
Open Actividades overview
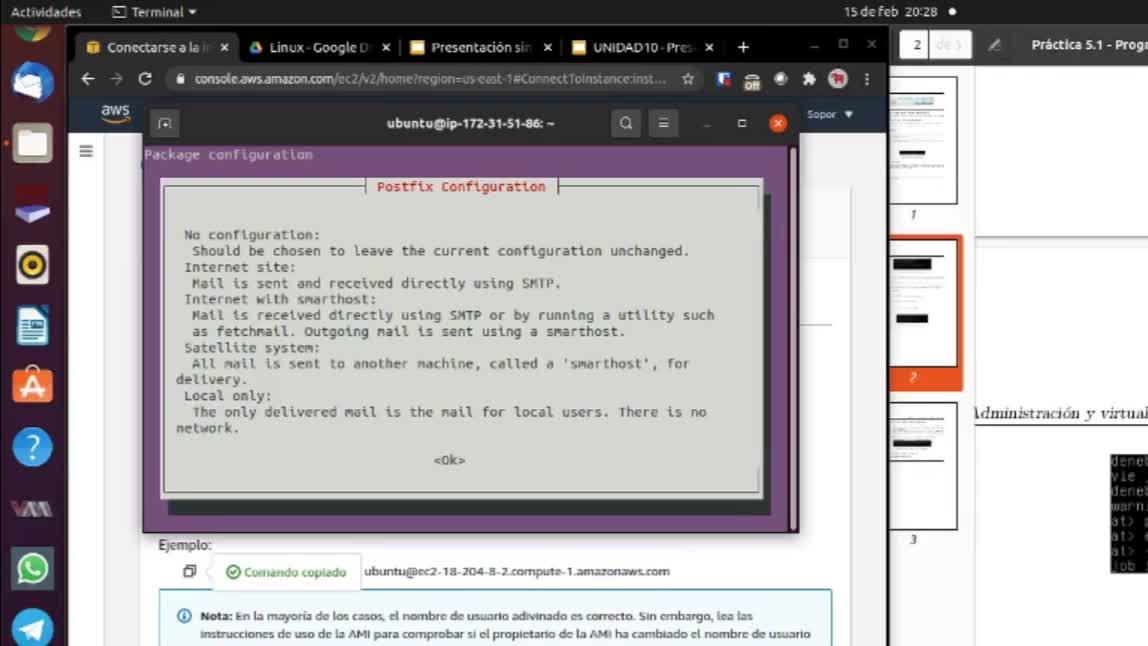45,12
